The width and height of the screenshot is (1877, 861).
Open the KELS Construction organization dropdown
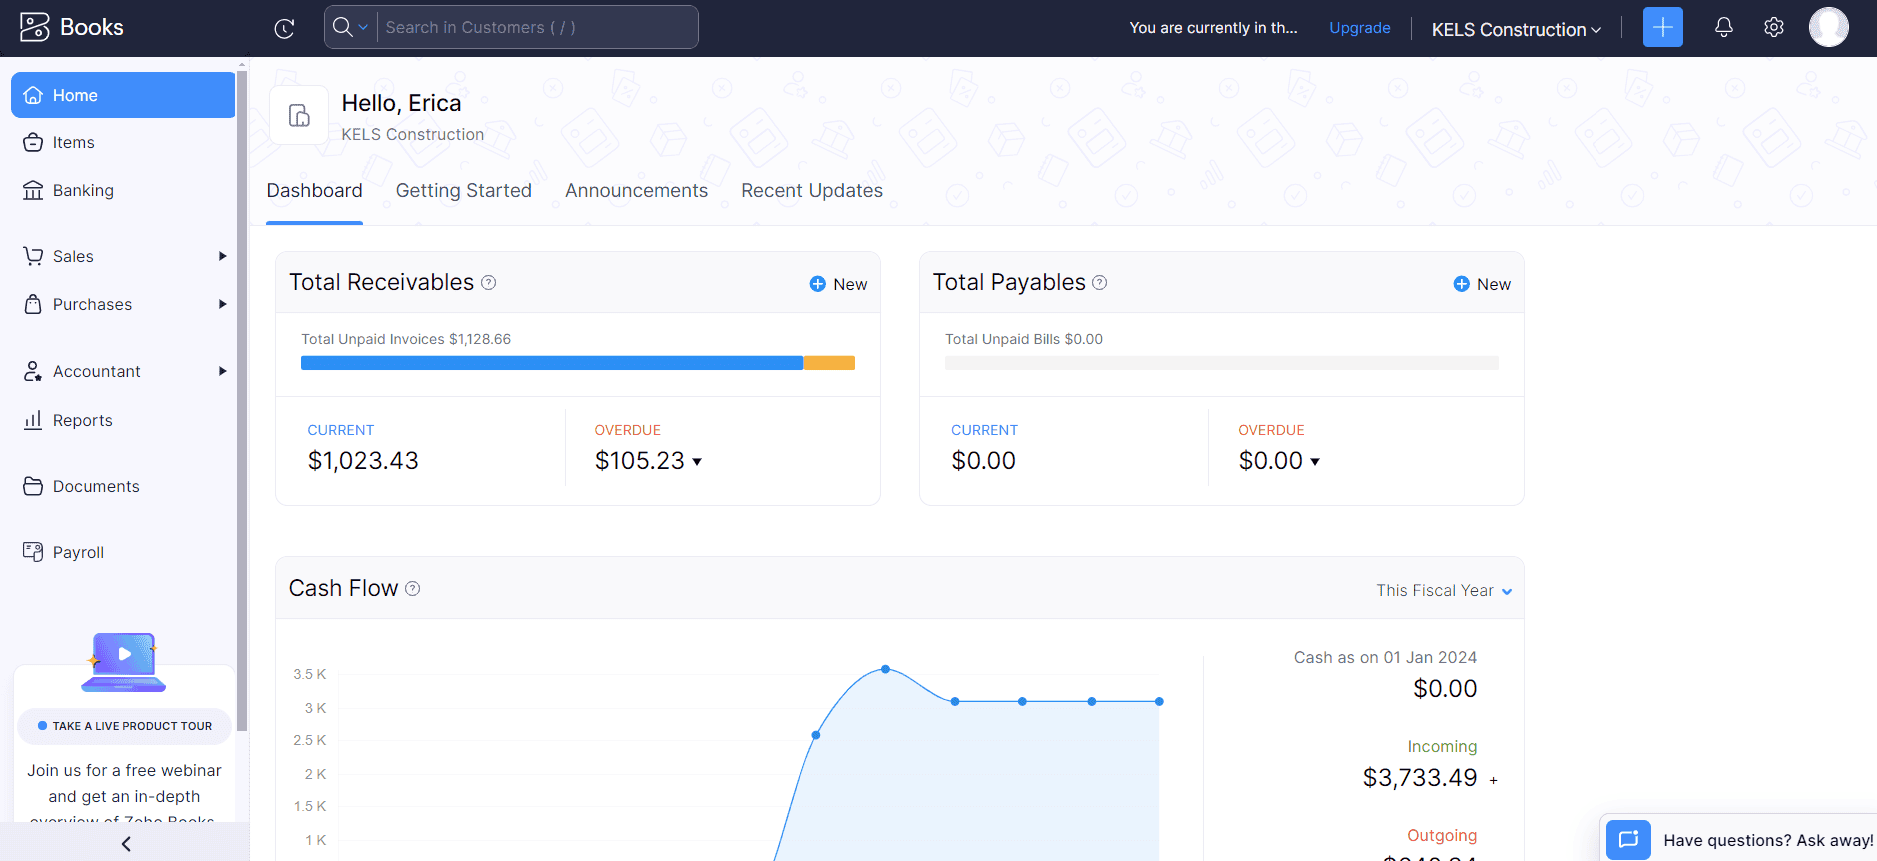click(1516, 29)
